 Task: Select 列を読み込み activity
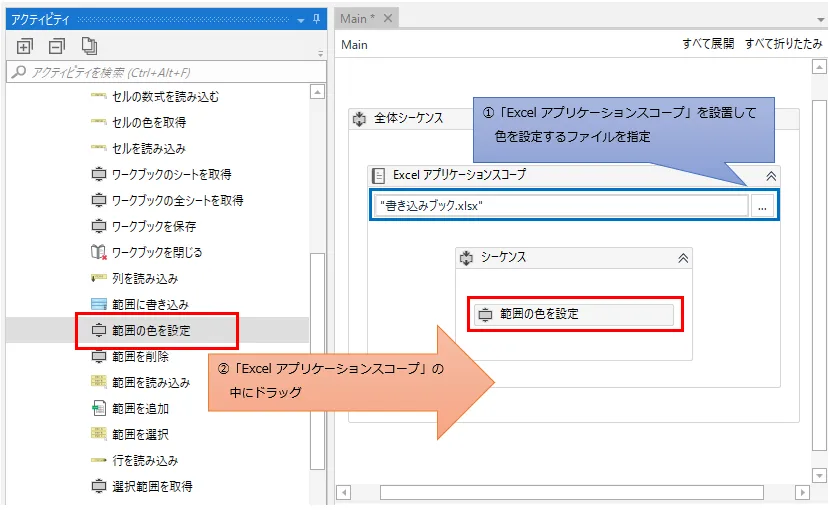tap(145, 278)
